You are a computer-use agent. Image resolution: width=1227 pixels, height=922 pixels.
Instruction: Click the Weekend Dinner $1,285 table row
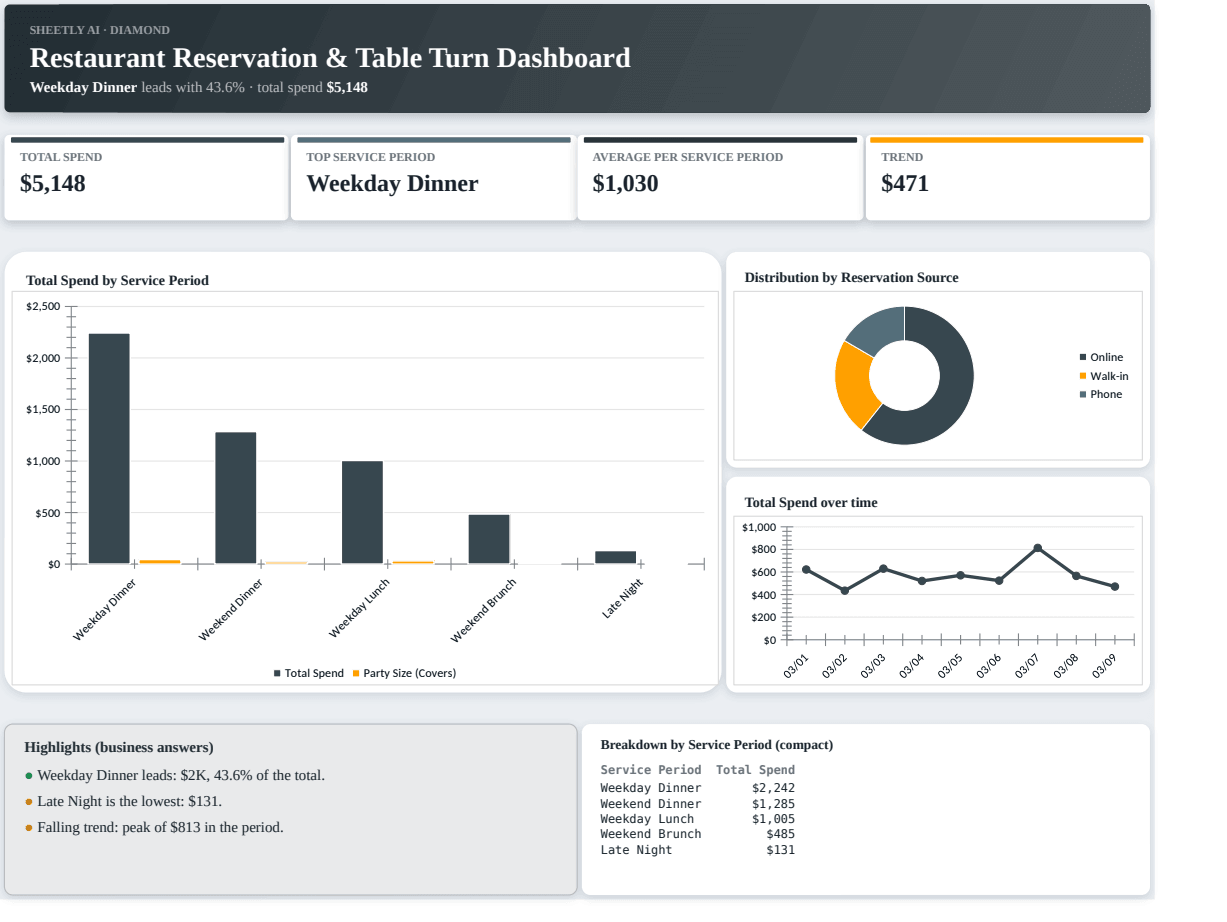click(698, 804)
